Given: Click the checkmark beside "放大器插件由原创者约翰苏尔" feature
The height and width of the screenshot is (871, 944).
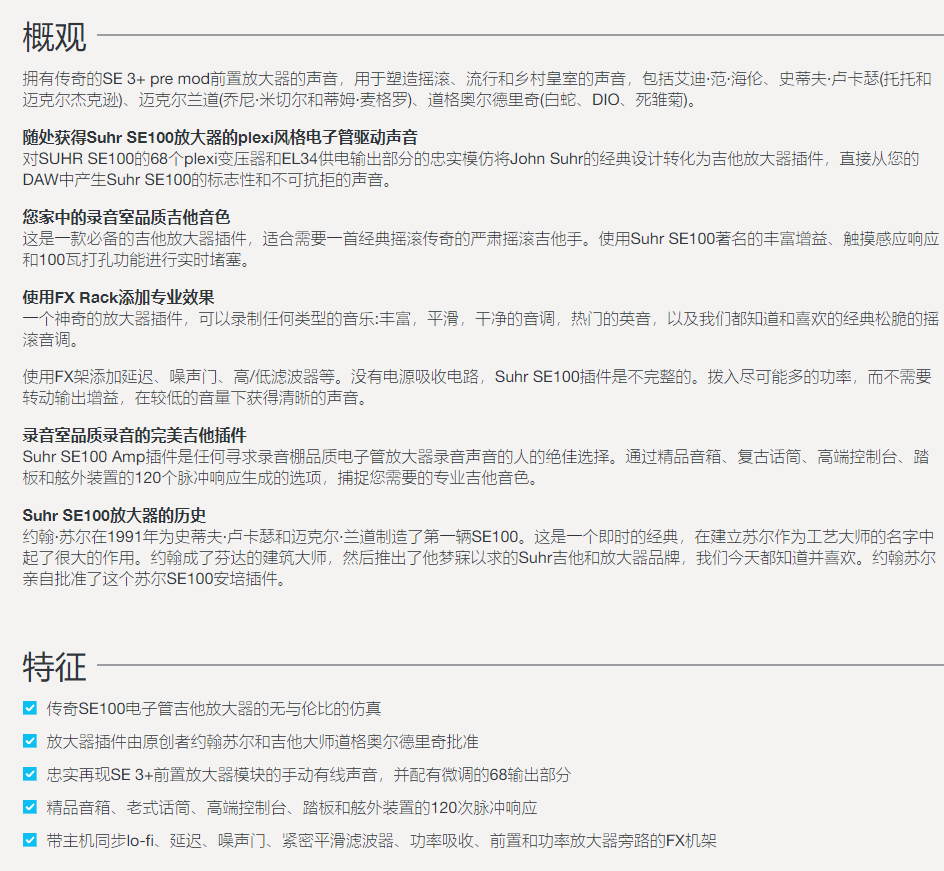Looking at the screenshot, I should (30, 741).
